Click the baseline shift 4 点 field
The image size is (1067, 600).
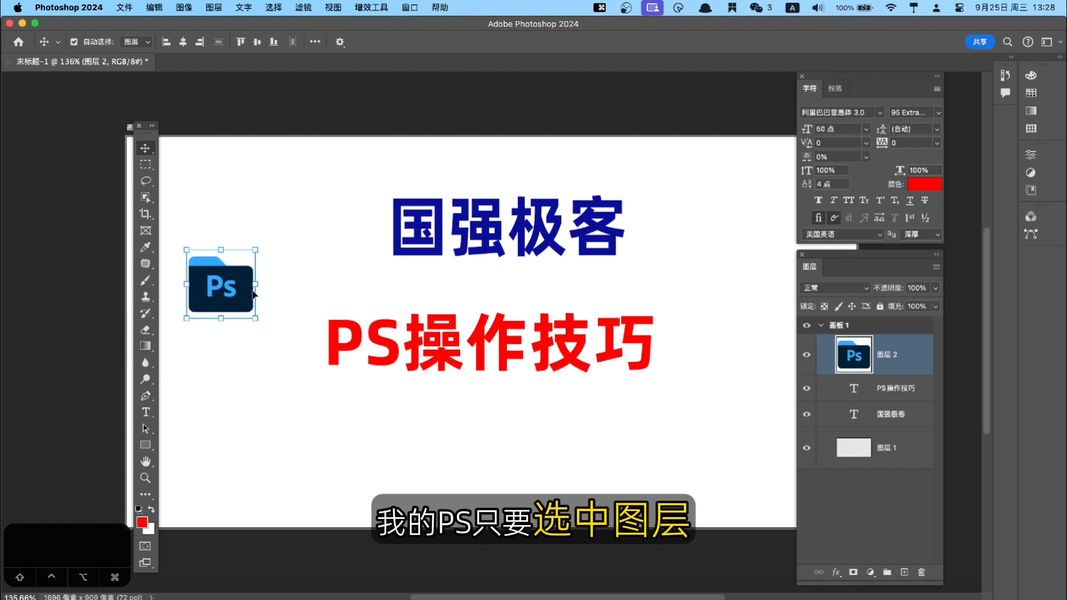(832, 184)
